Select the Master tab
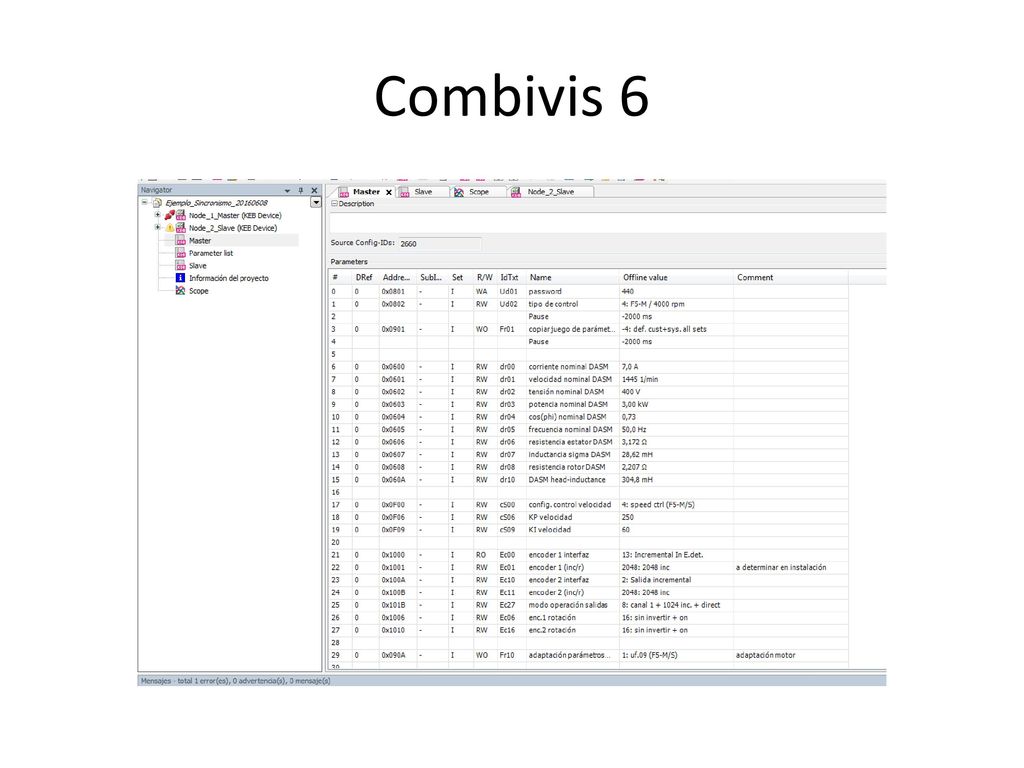 pyautogui.click(x=366, y=192)
